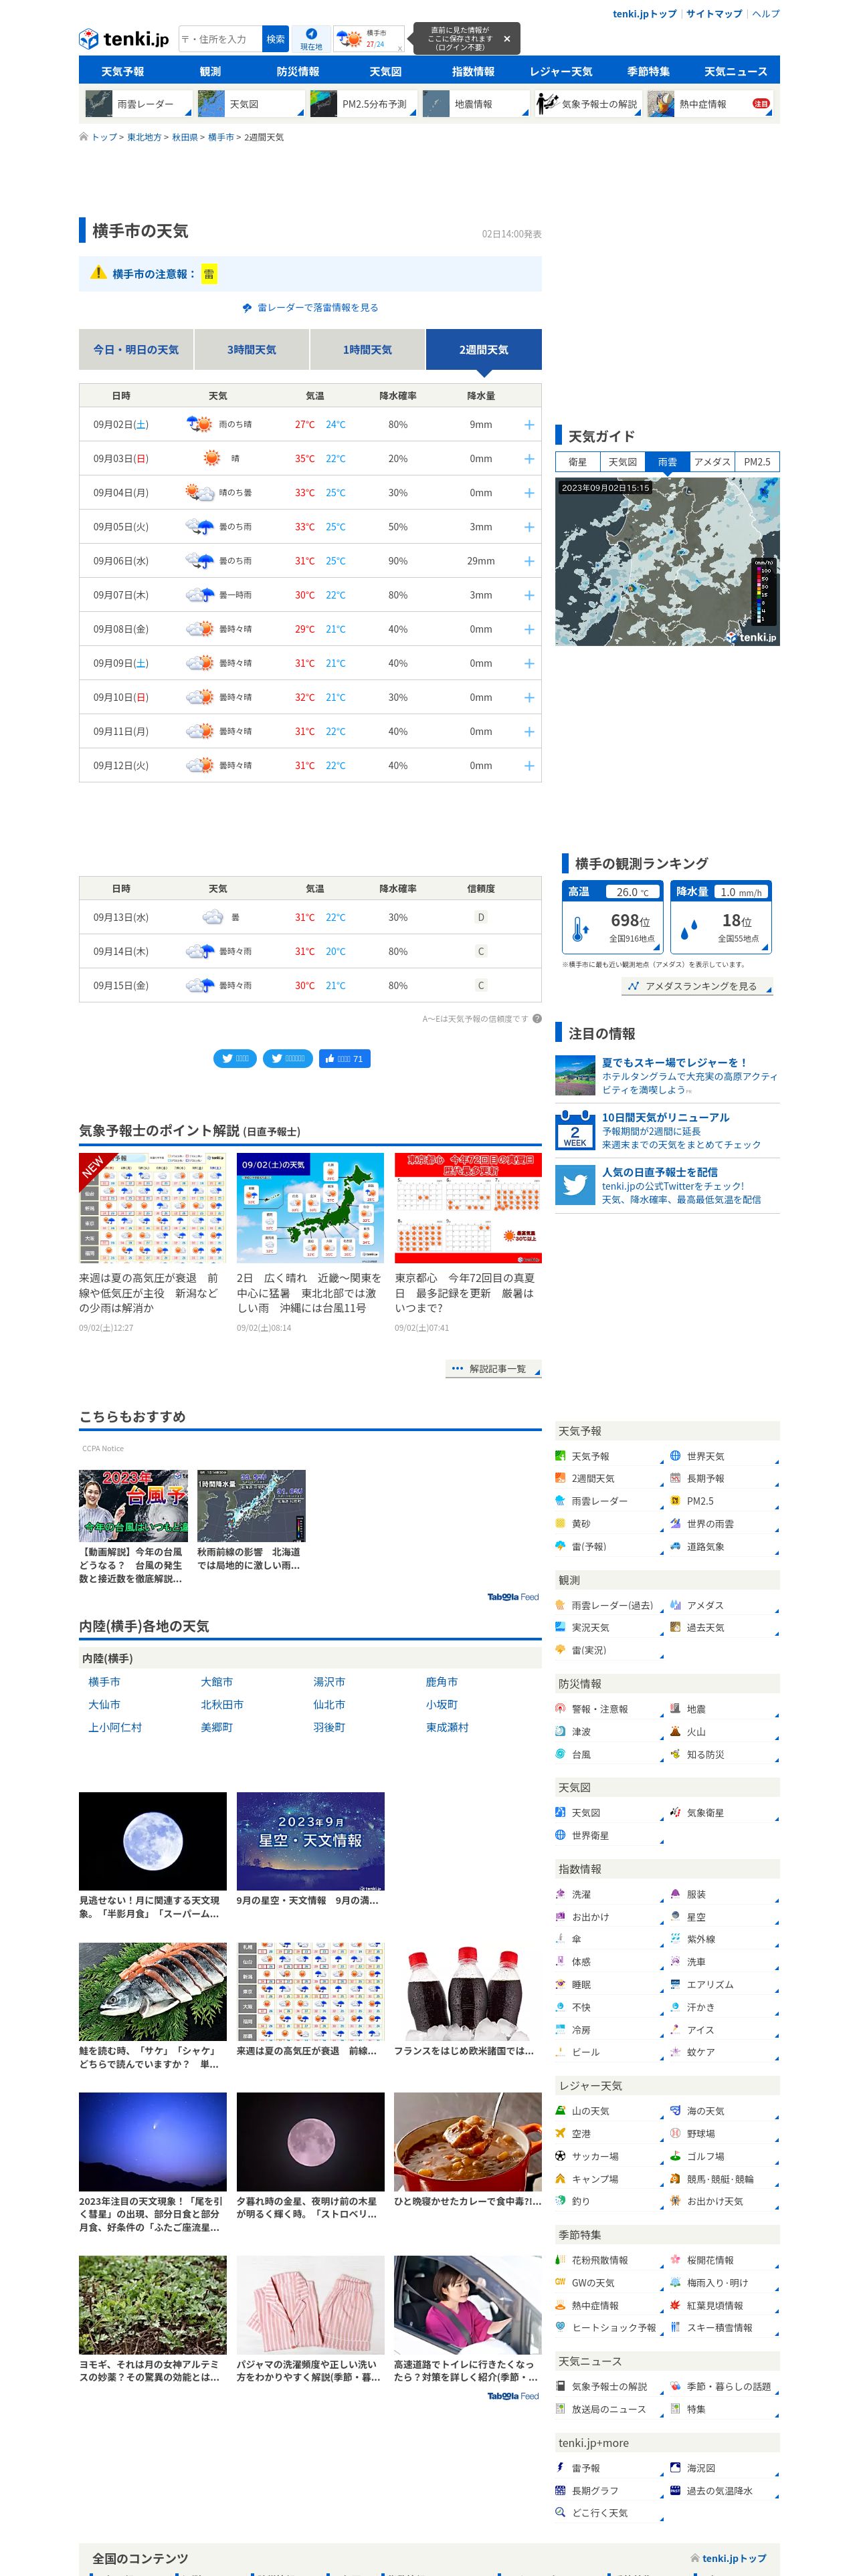
Task: Click the 秋田県 breadcrumb link
Action: pos(184,137)
